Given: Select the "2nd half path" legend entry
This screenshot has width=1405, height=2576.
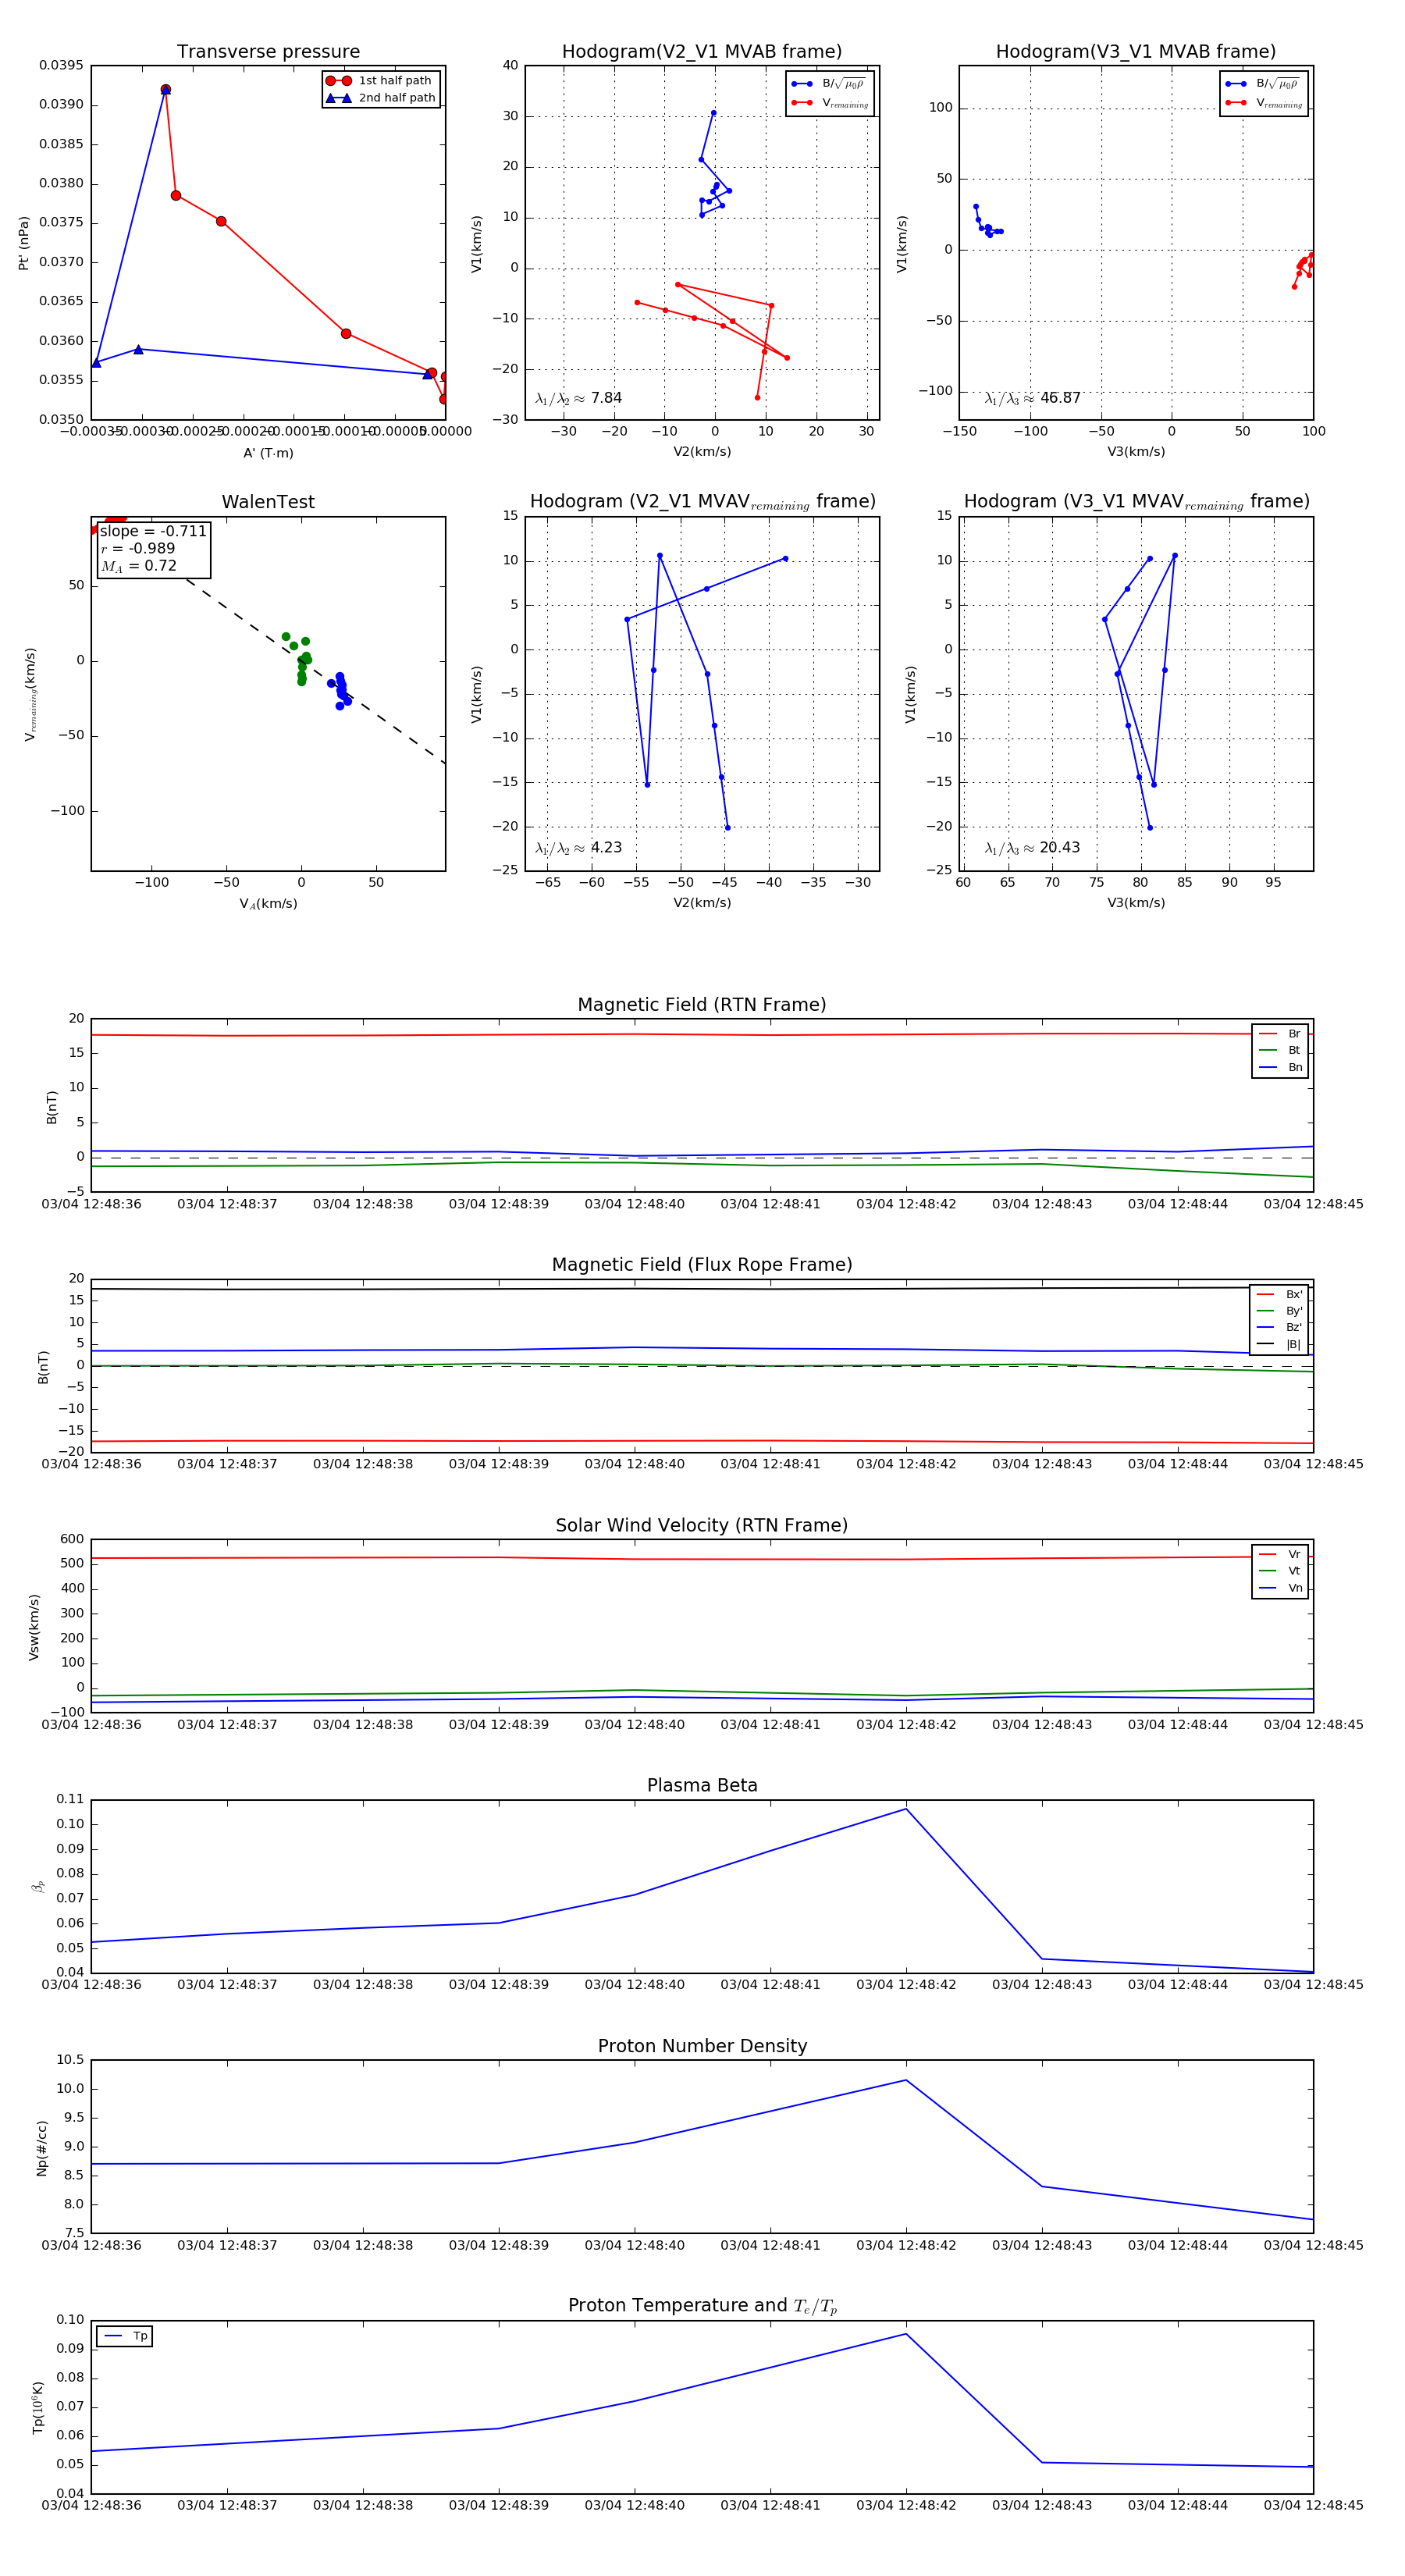Looking at the screenshot, I should (x=381, y=98).
